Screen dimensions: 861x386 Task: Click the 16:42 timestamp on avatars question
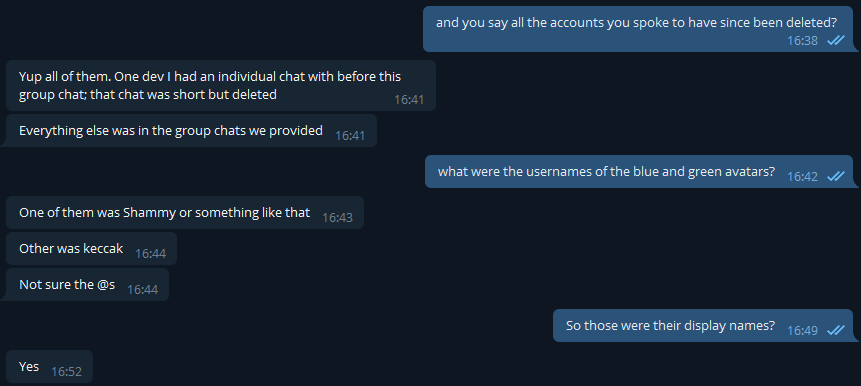[802, 177]
